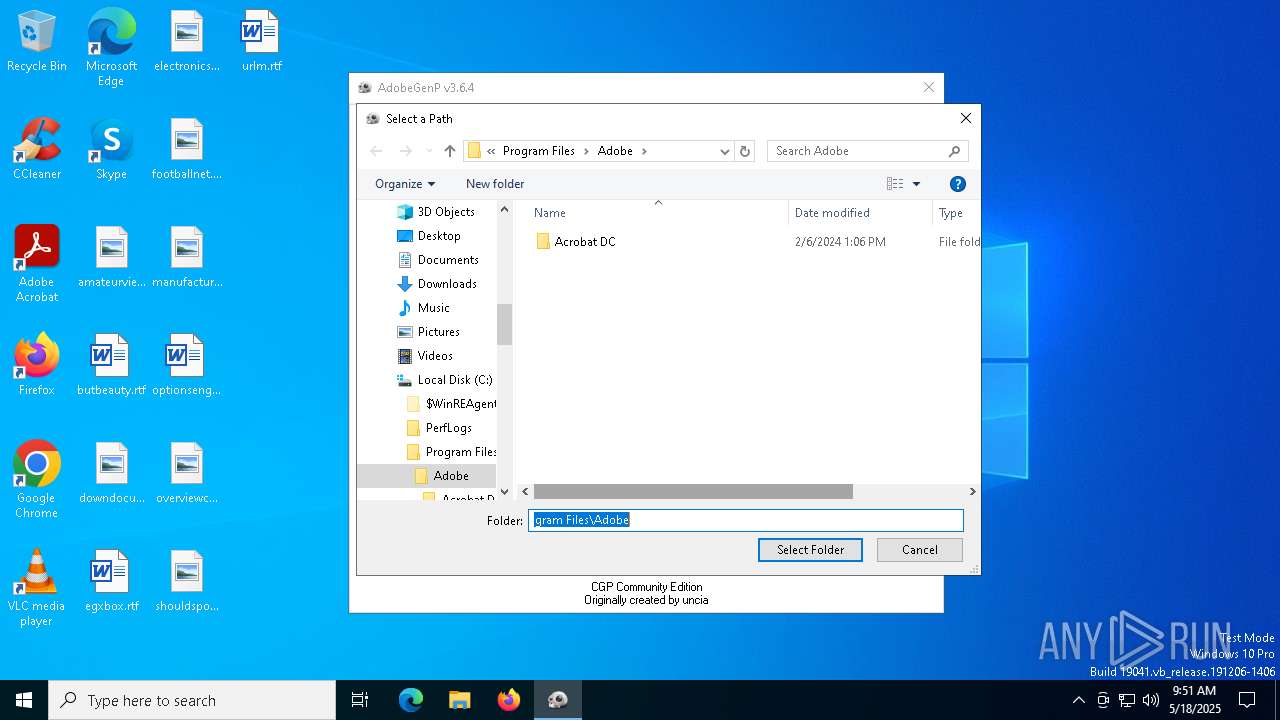Open the Firefox desktop shortcut

pyautogui.click(x=37, y=366)
